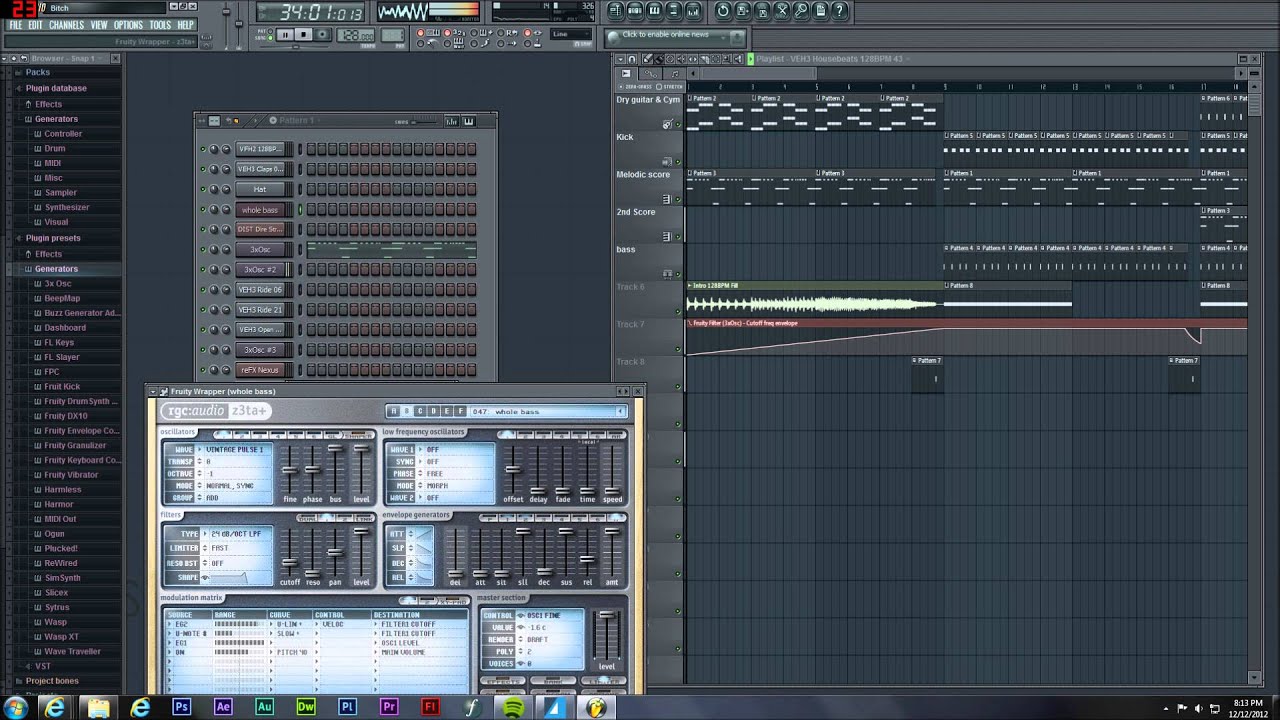1280x720 pixels.
Task: Mute the reFX Nexus channel LED
Action: pyautogui.click(x=202, y=370)
